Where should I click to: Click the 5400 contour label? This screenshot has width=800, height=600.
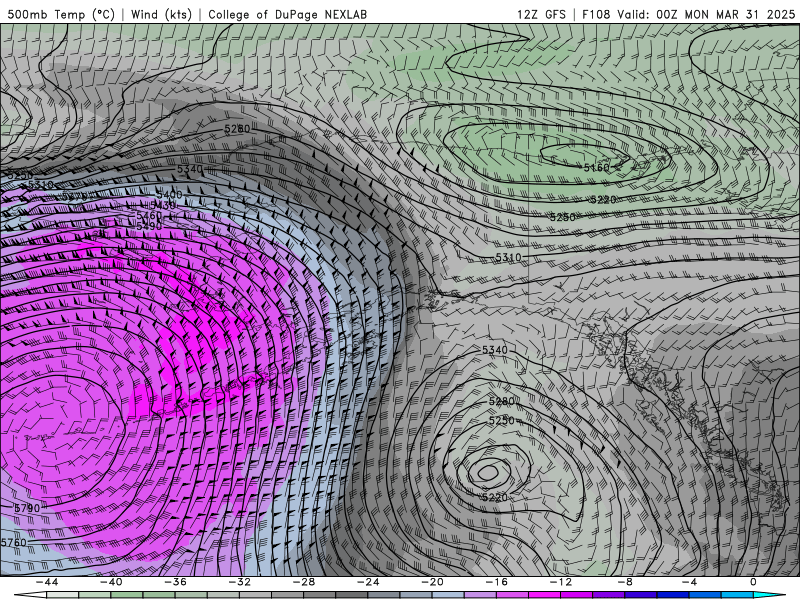(x=169, y=195)
